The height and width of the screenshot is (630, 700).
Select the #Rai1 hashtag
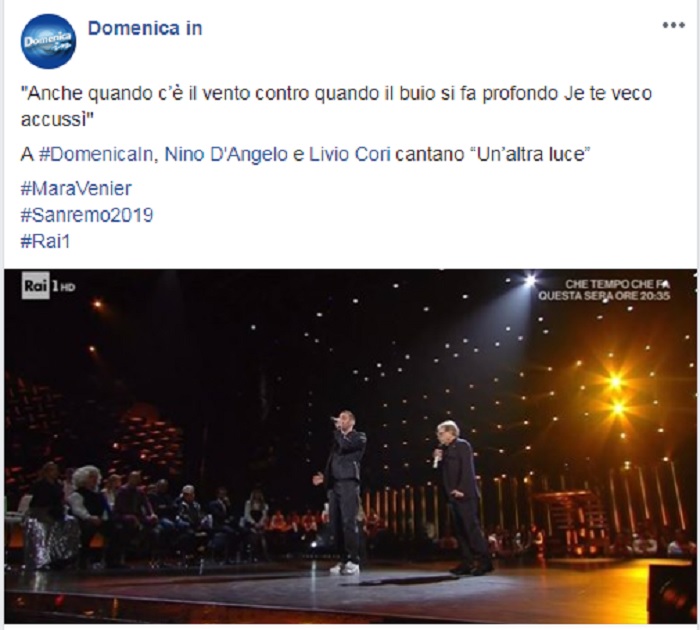point(46,242)
